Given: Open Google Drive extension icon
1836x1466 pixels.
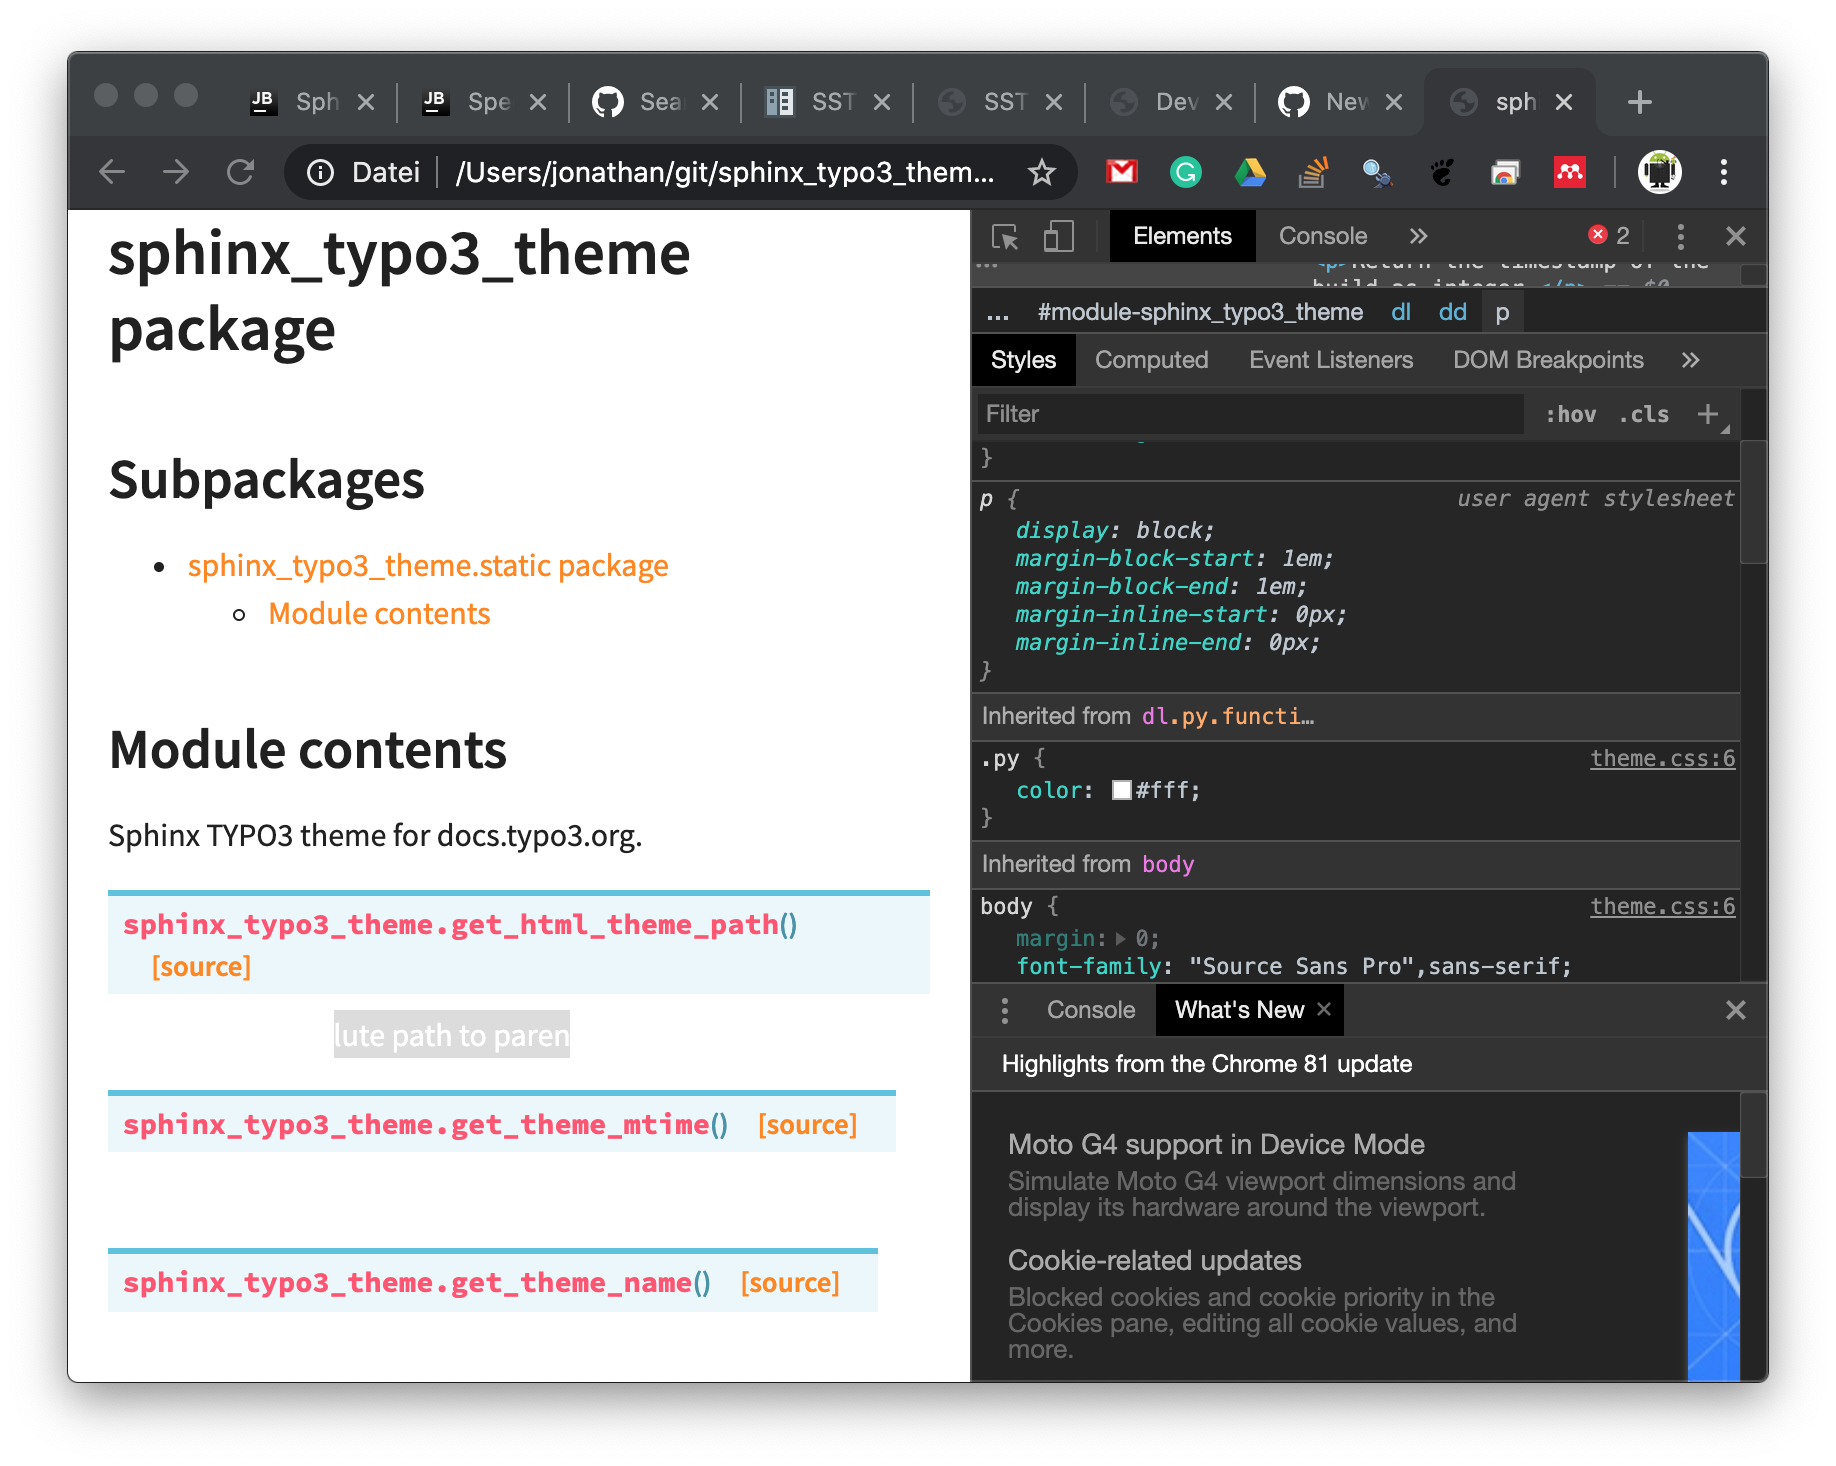Looking at the screenshot, I should pyautogui.click(x=1250, y=172).
